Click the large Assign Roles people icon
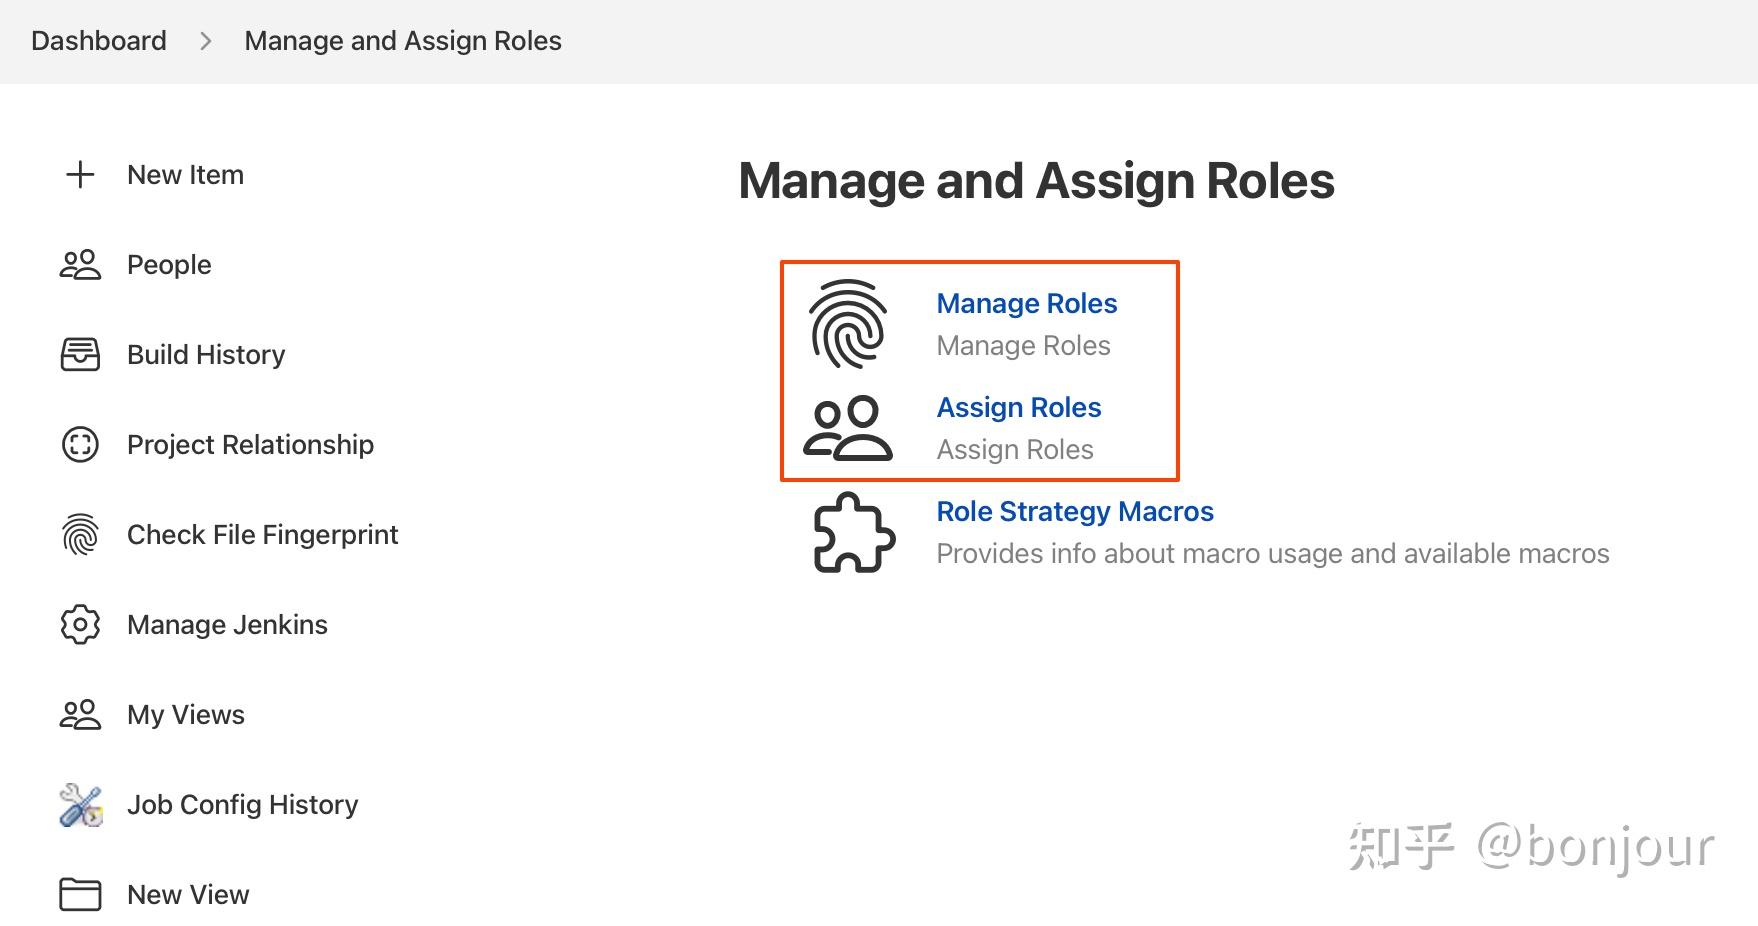The width and height of the screenshot is (1758, 926). pos(848,428)
